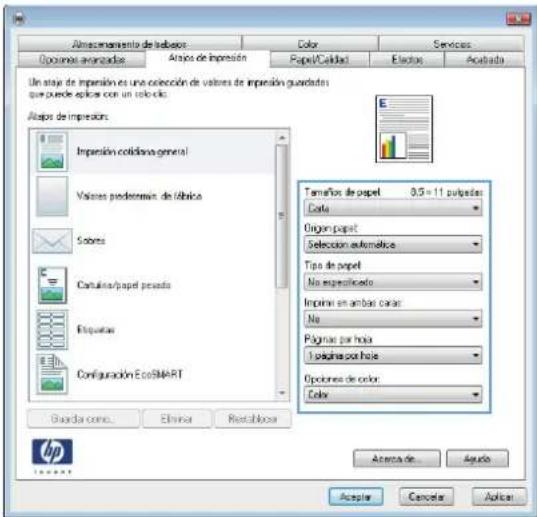537x517 pixels.
Task: Click the Aplicar button
Action: tap(499, 497)
